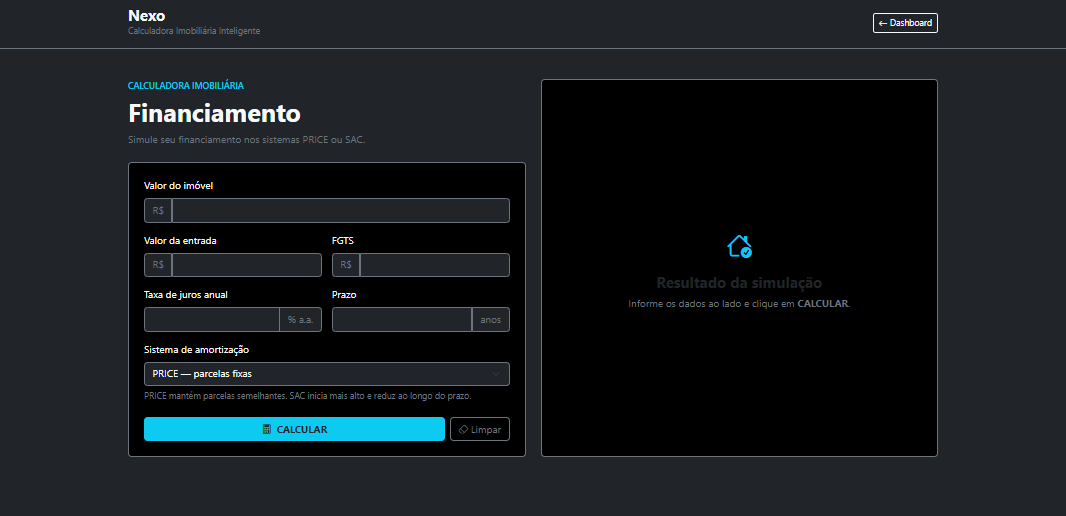Focus the Prazo years input field
This screenshot has height=516, width=1066.
[402, 320]
